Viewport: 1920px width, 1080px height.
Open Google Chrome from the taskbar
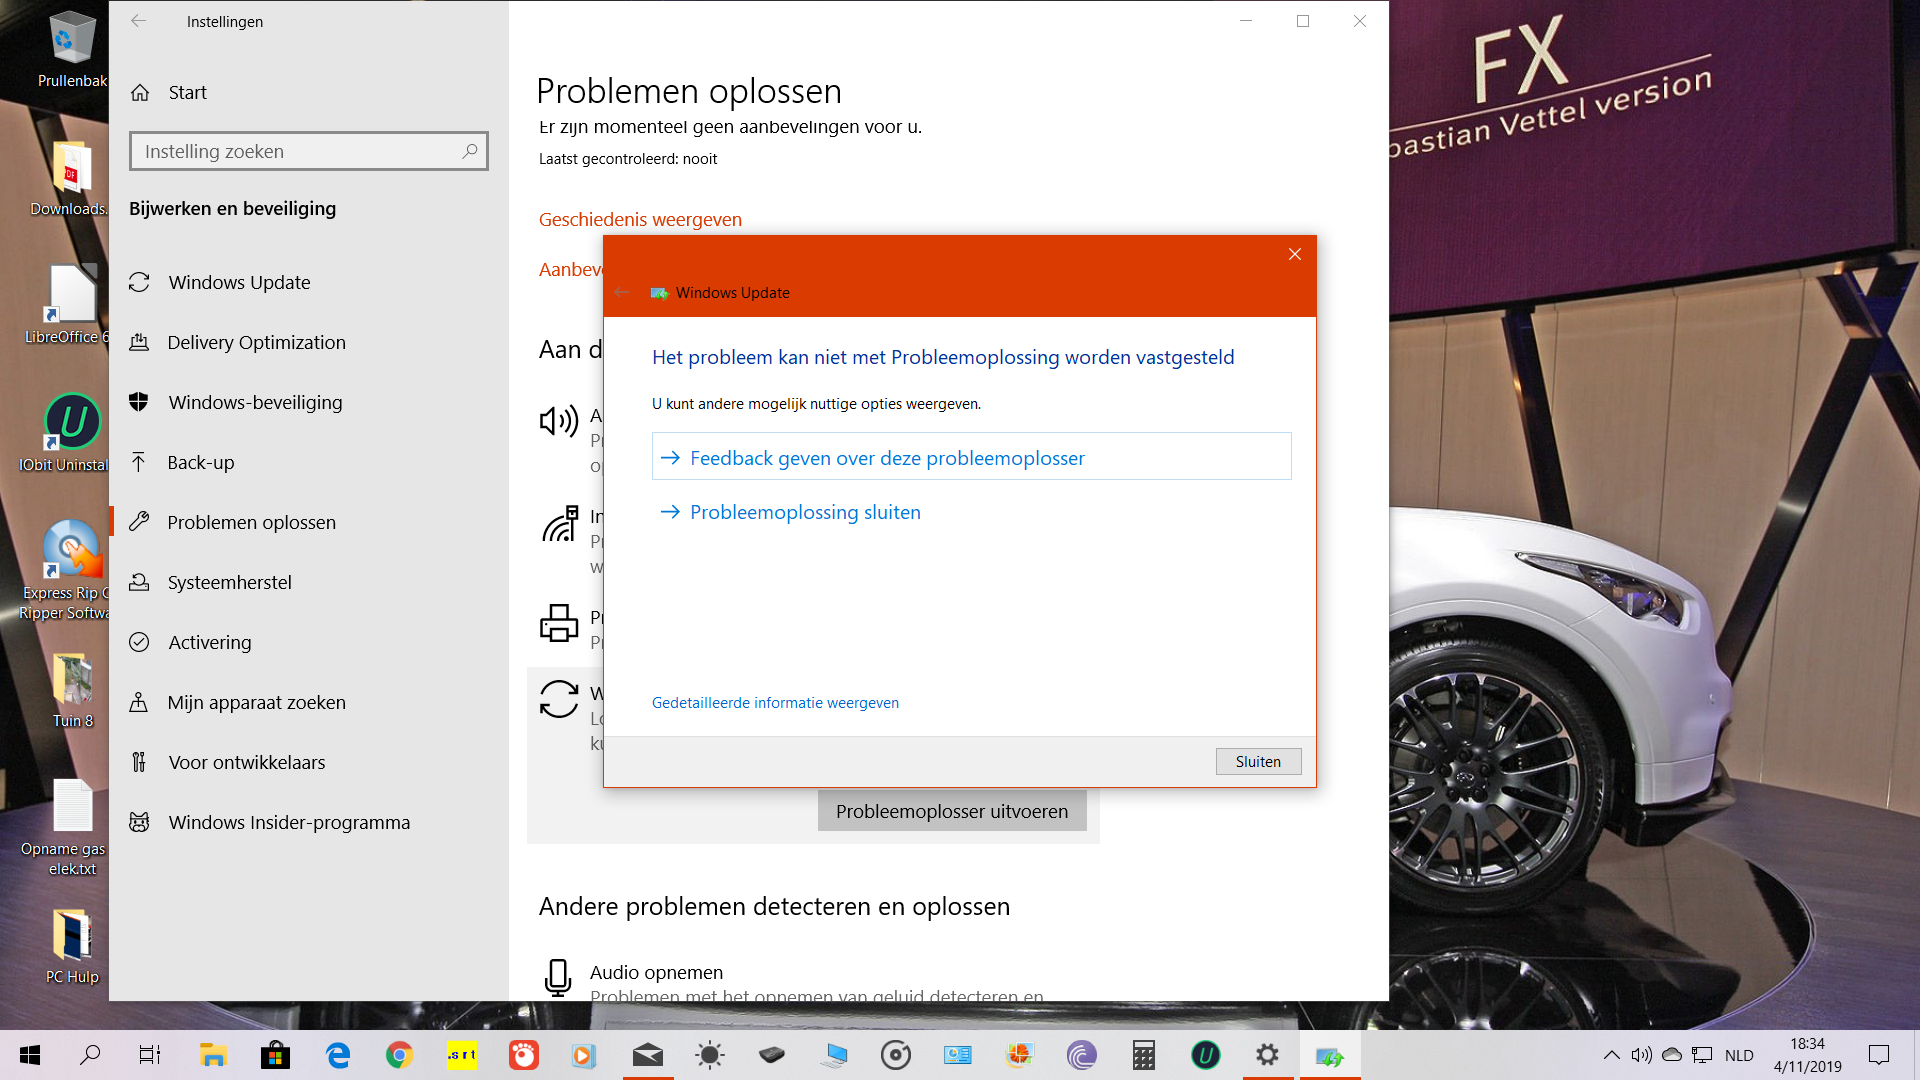point(399,1055)
